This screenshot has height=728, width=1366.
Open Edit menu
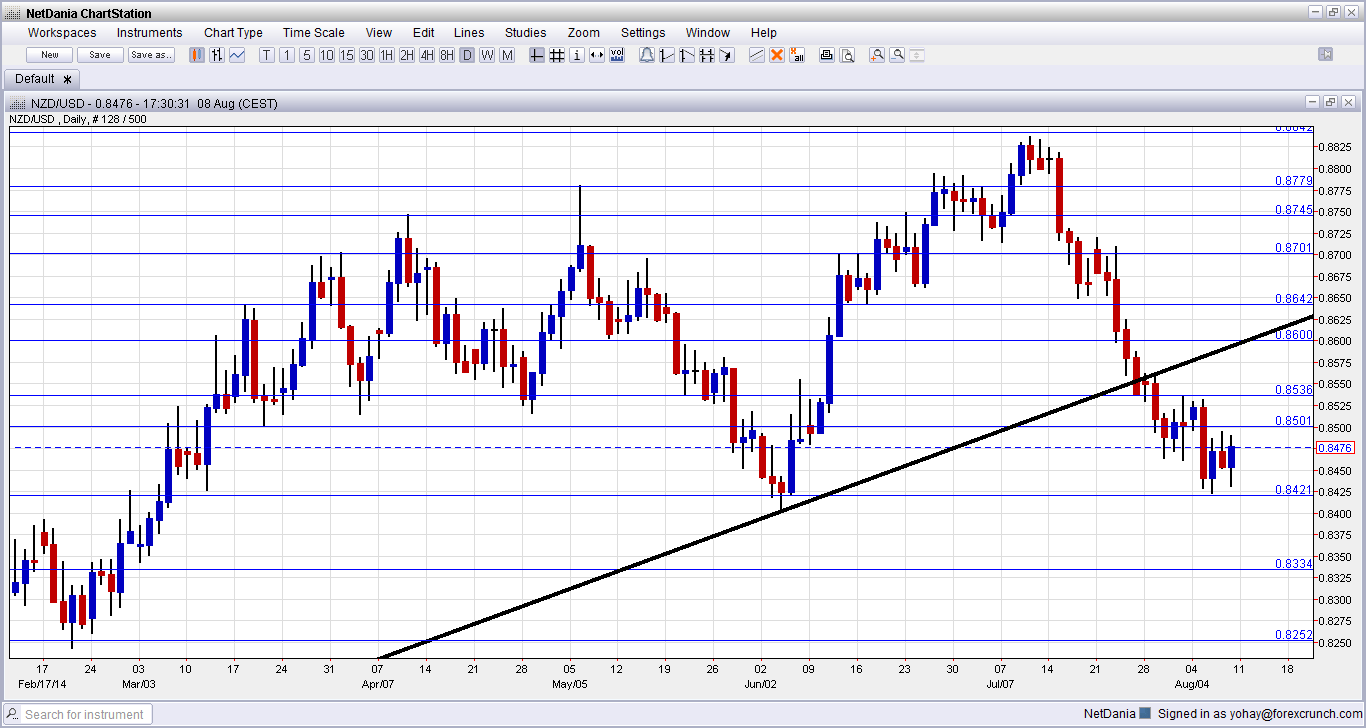[x=423, y=33]
